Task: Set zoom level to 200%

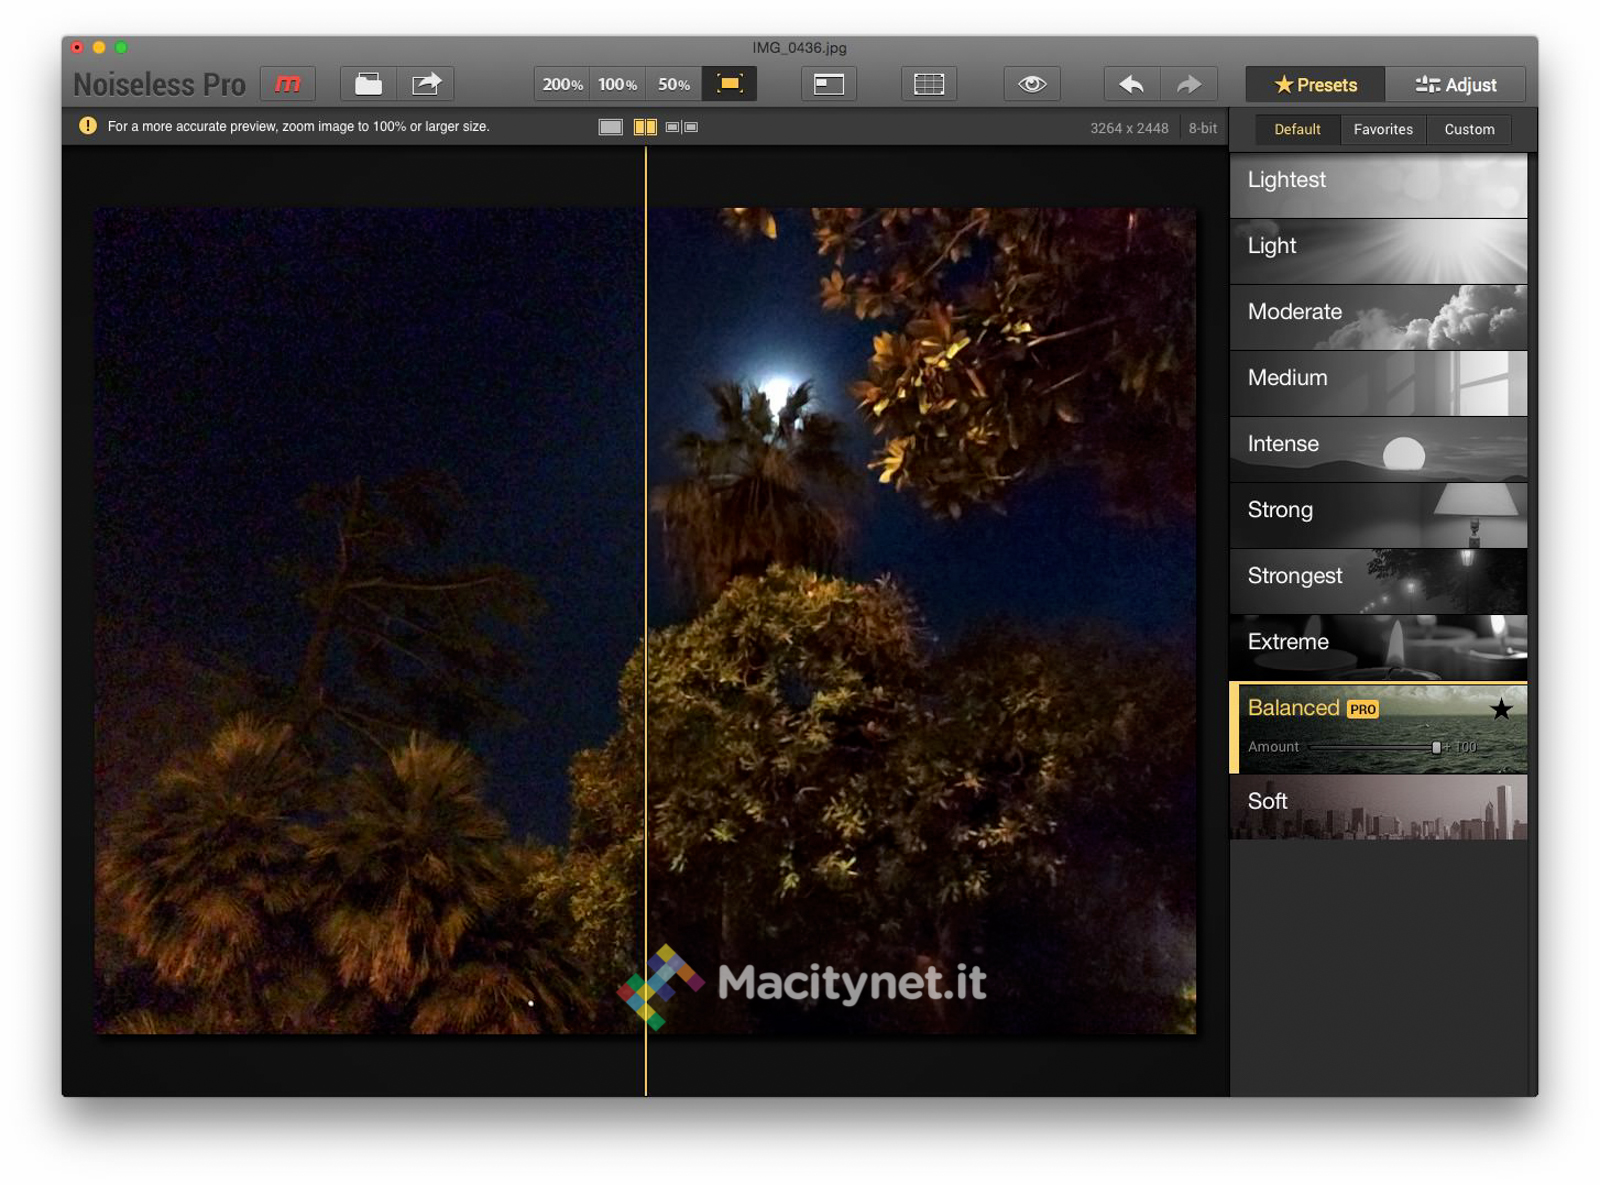Action: pos(562,84)
